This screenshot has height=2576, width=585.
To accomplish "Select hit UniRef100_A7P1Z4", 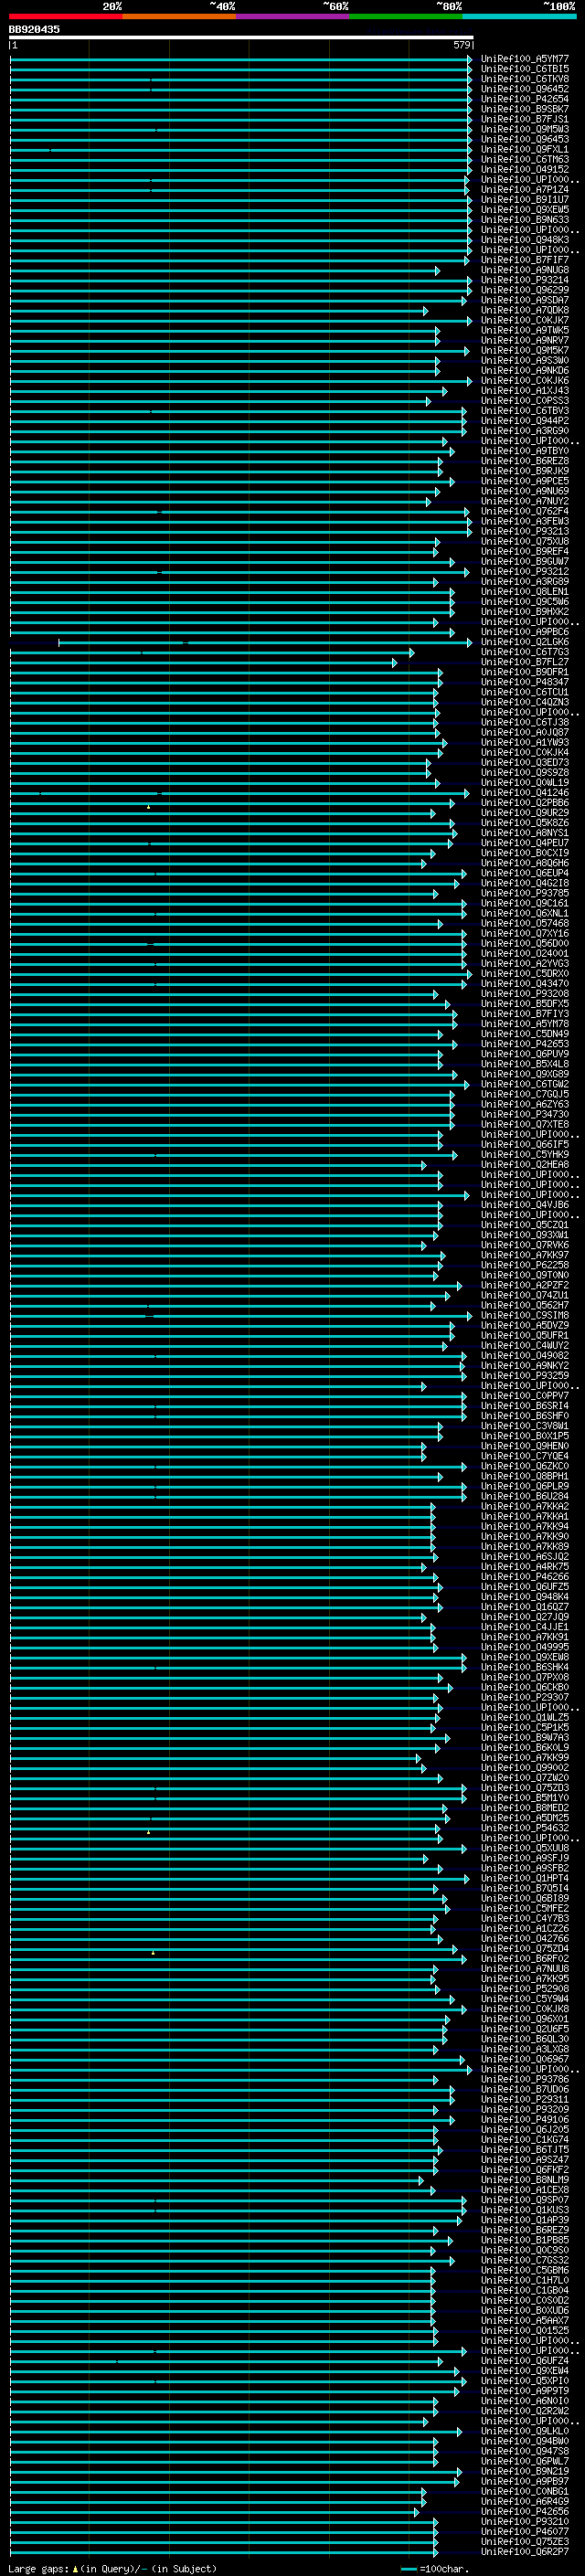I will coord(525,189).
